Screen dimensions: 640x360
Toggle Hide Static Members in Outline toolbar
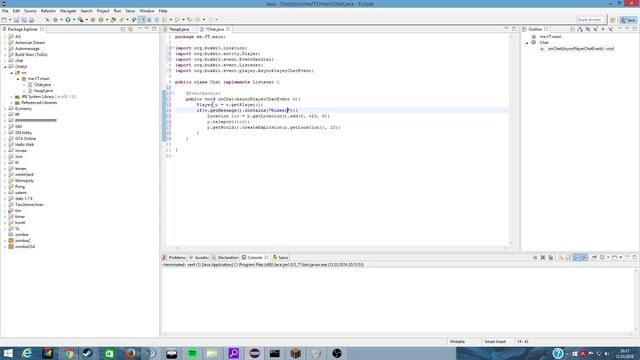596,29
